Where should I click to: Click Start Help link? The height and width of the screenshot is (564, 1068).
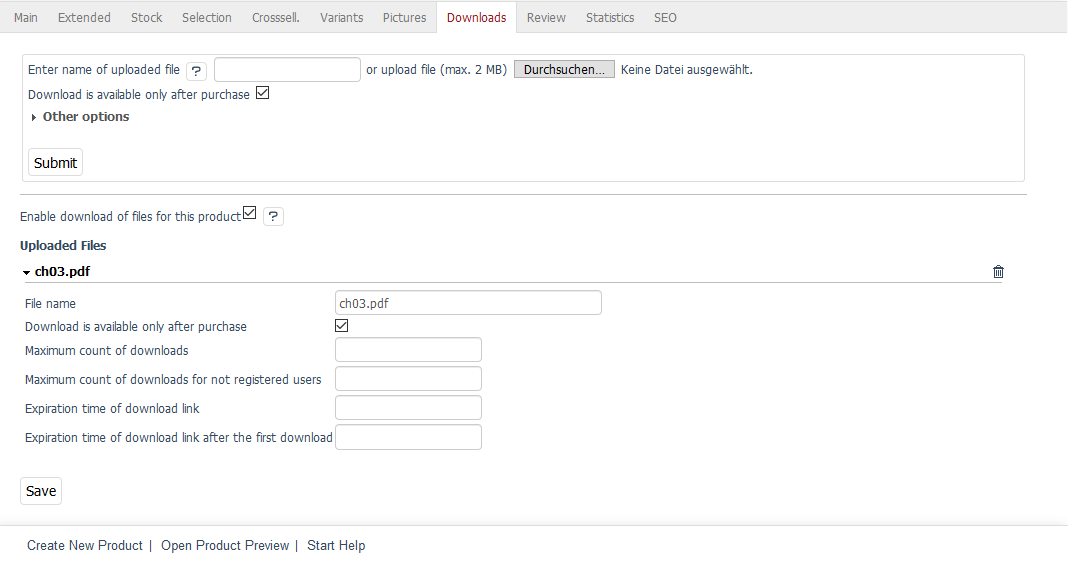[336, 545]
